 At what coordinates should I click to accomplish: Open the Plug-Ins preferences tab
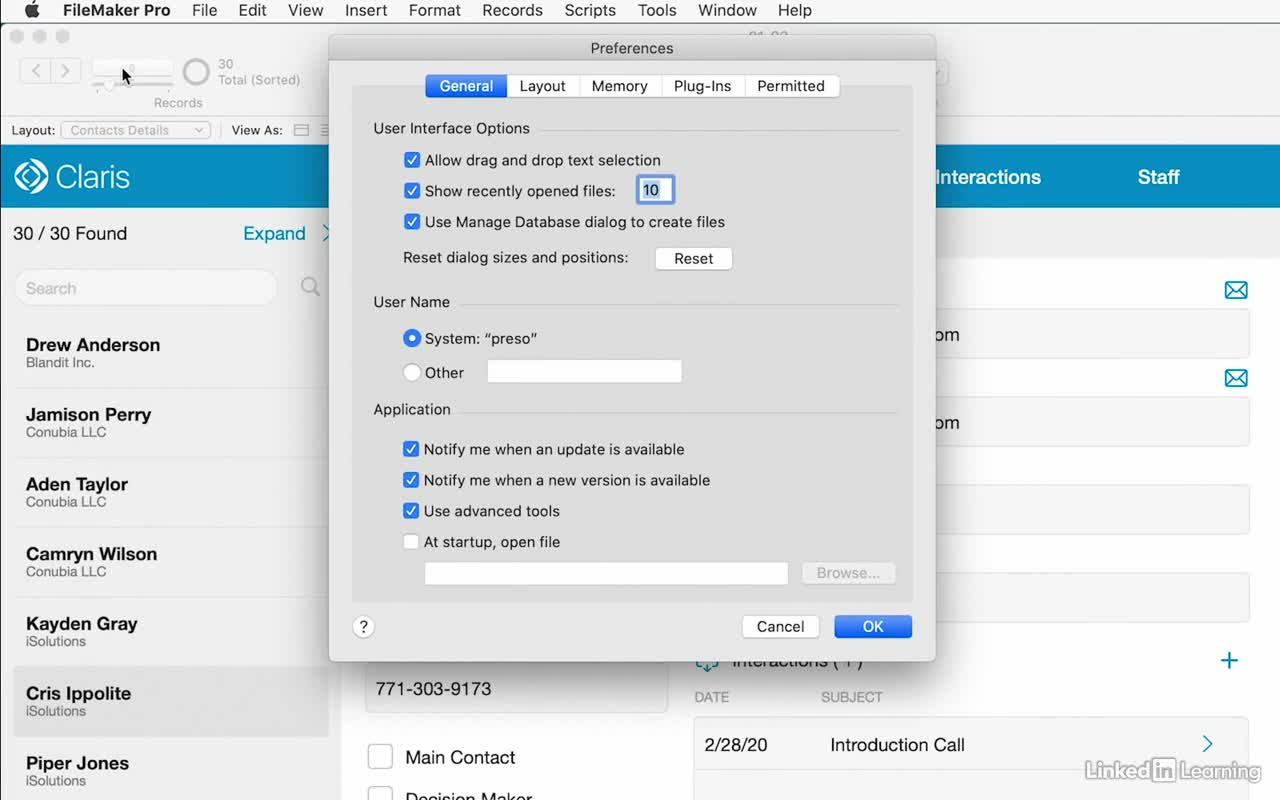(x=702, y=86)
